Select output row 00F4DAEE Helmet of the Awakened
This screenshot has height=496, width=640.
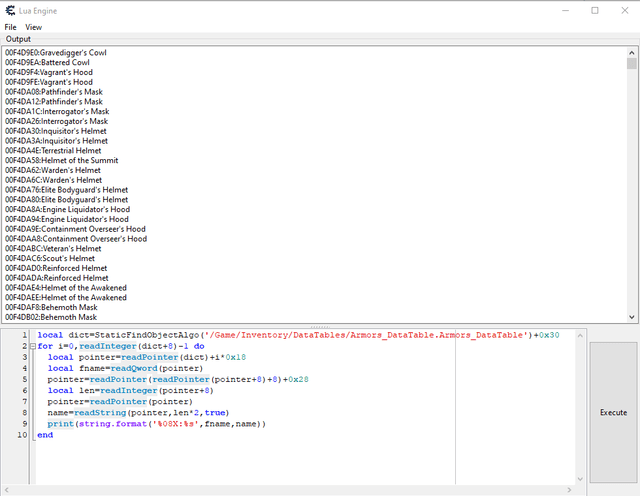point(66,298)
